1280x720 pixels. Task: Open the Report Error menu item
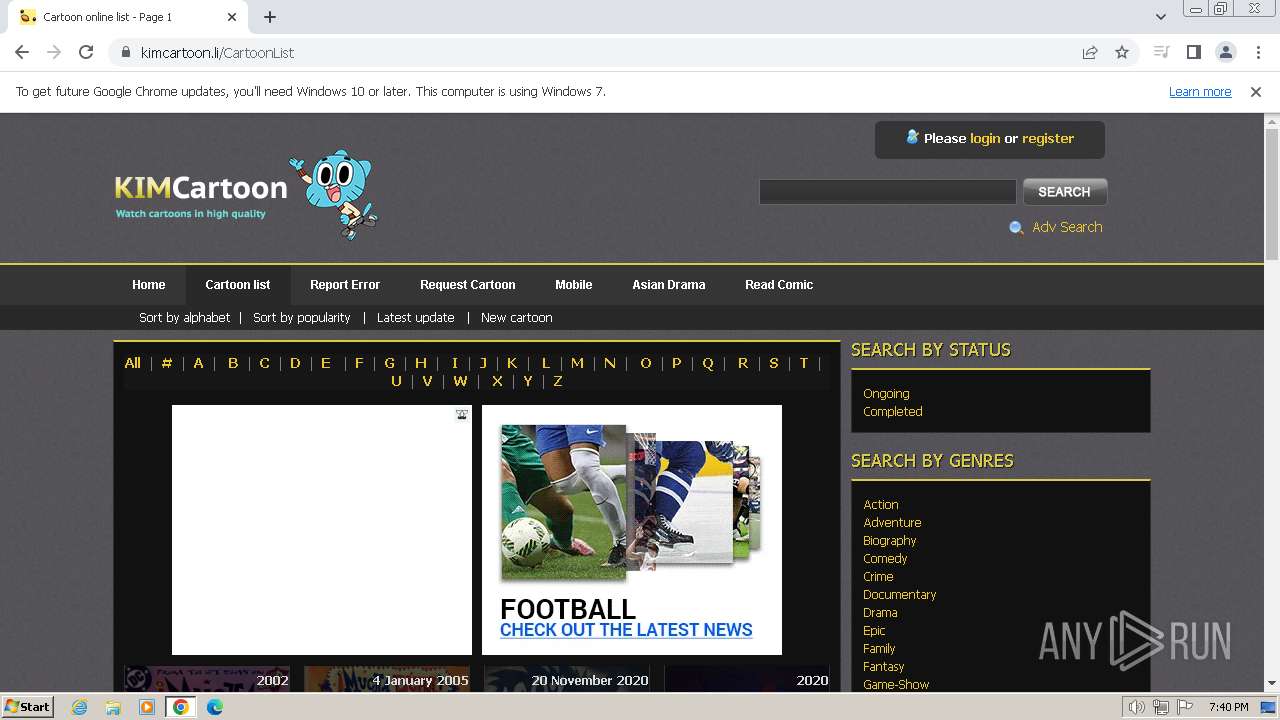tap(345, 285)
